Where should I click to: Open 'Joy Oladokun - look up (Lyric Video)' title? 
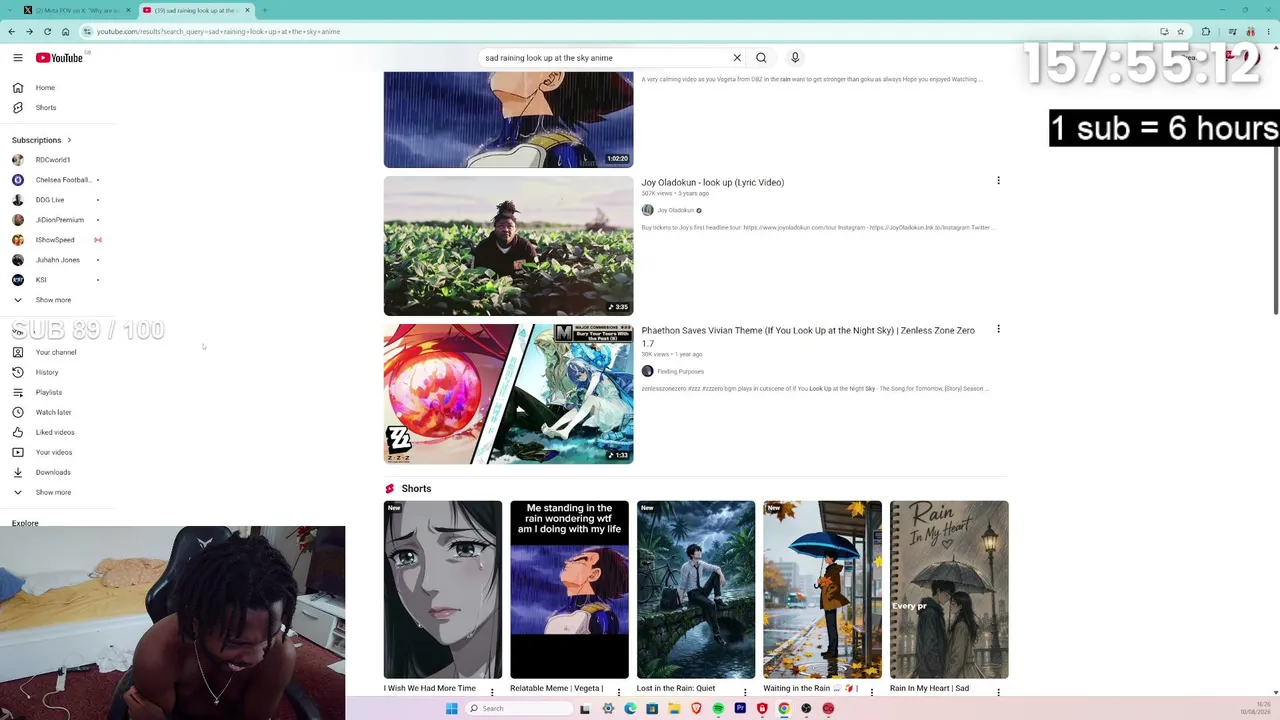point(713,183)
